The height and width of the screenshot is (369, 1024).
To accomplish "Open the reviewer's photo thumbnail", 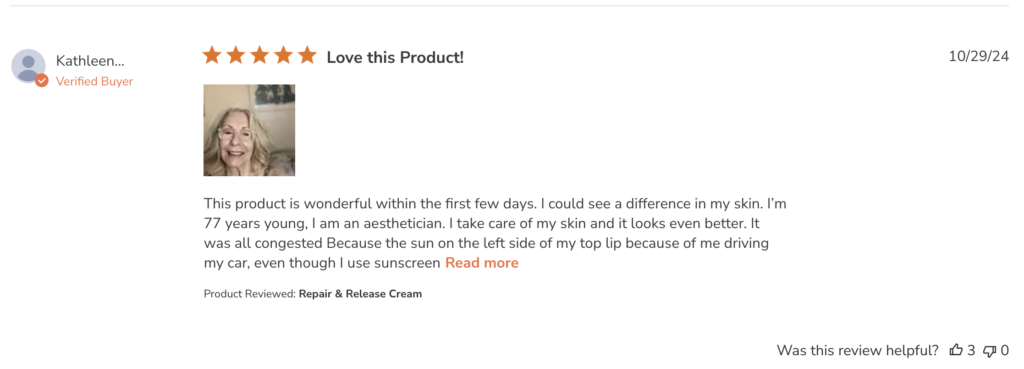I will point(249,130).
